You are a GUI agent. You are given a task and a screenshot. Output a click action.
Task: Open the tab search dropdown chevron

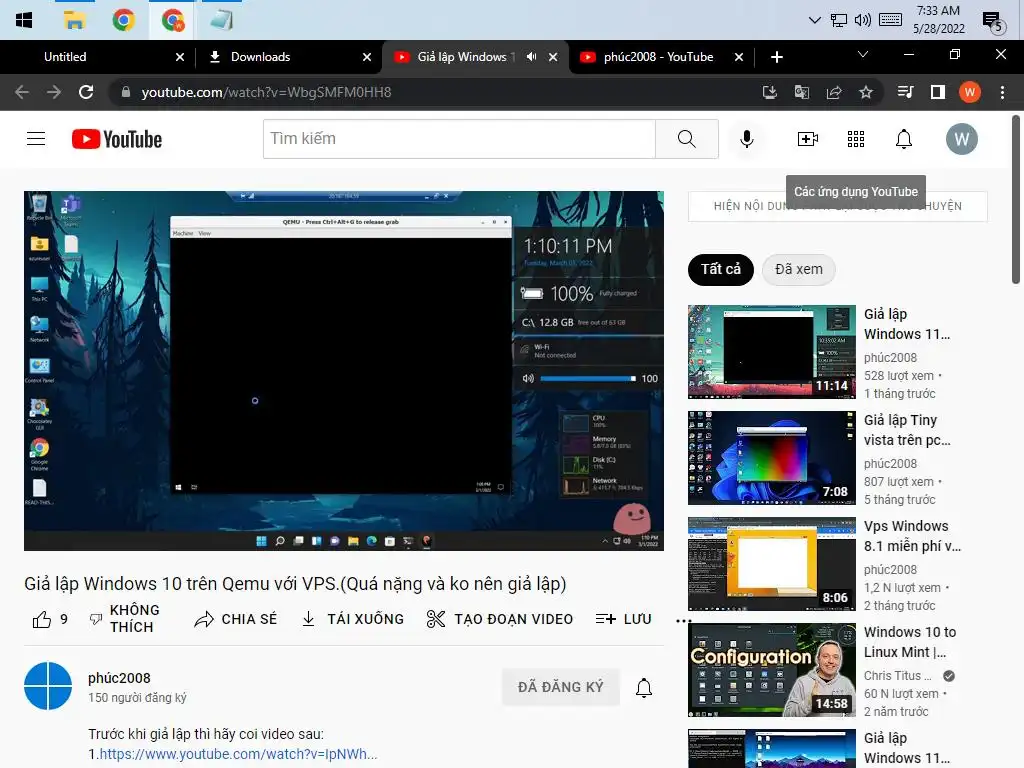pos(863,54)
